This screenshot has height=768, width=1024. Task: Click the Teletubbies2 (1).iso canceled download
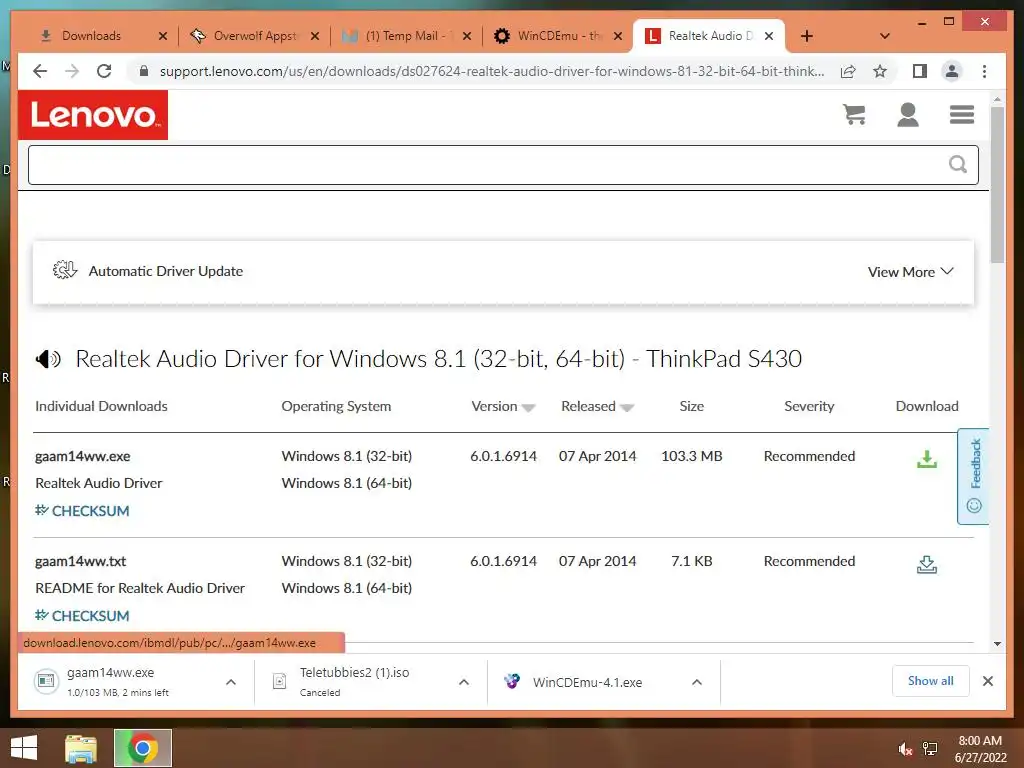(354, 682)
